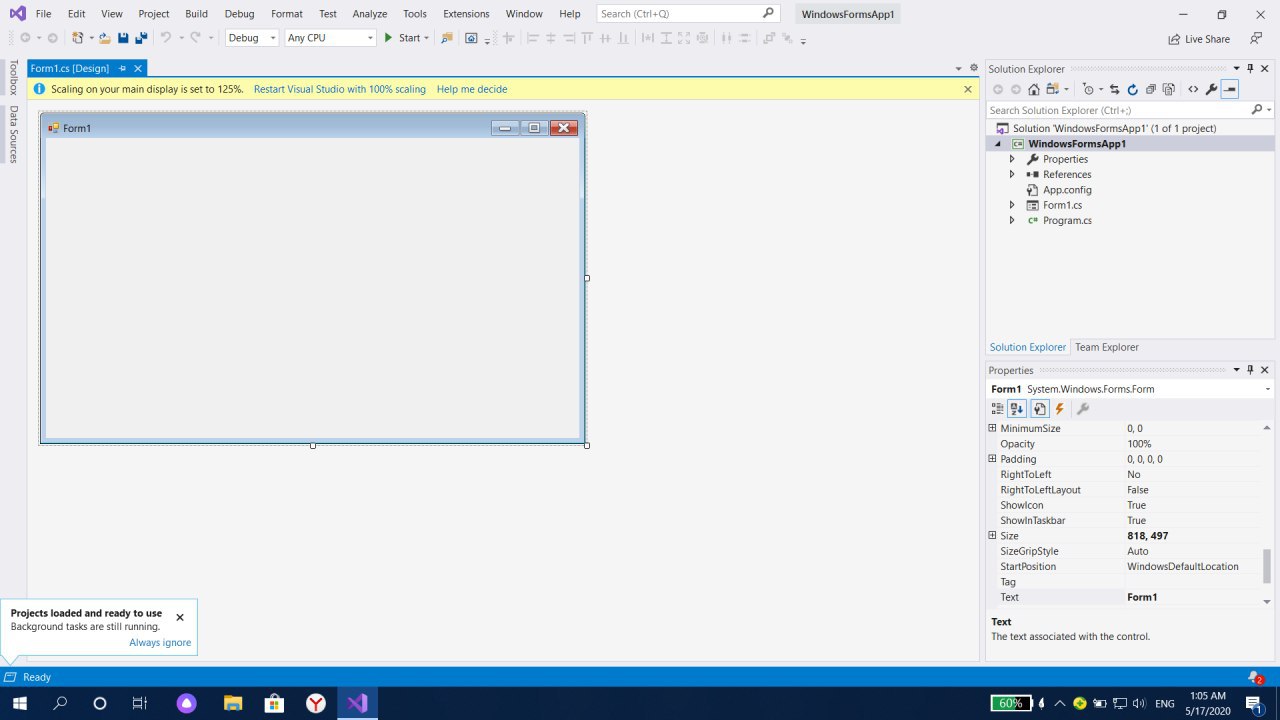Image resolution: width=1280 pixels, height=720 pixels.
Task: Click Pending Changes Filter clock icon
Action: (1088, 89)
